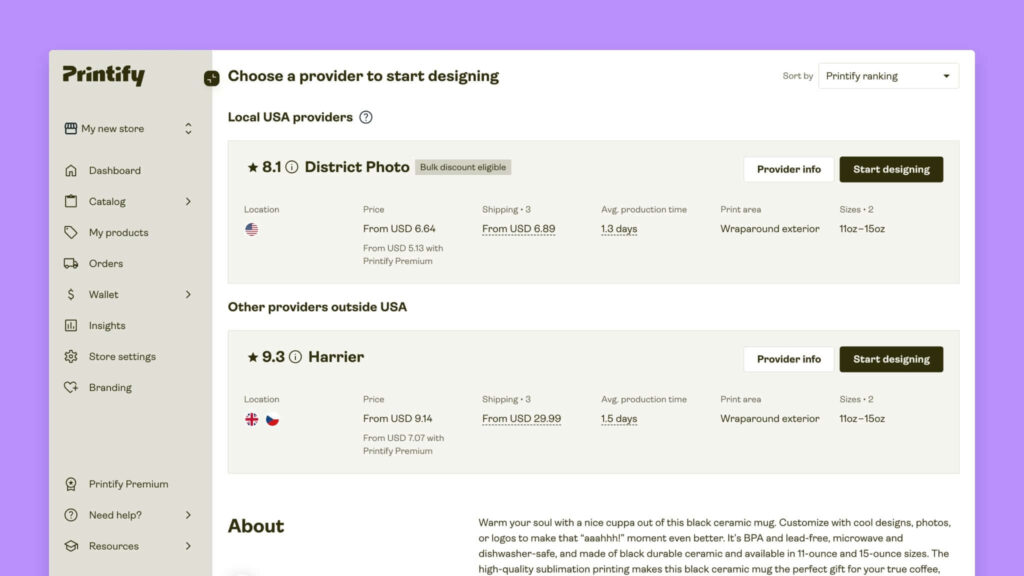Expand the Resources submenu chevron
Screen dimensions: 1024x576
[188, 546]
